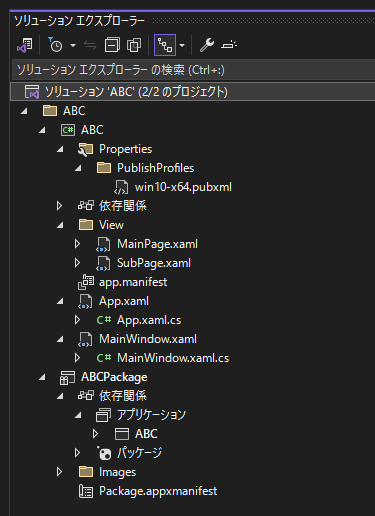
Task: Collapse 依存関係 under ABCPackage
Action: (60, 396)
